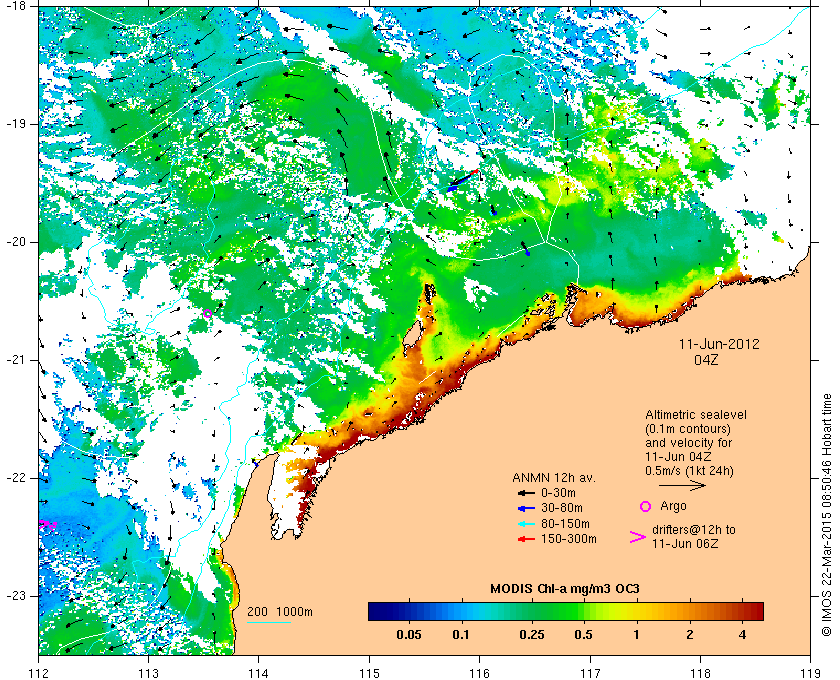Click the Argo float marker near 113.5E

click(208, 313)
